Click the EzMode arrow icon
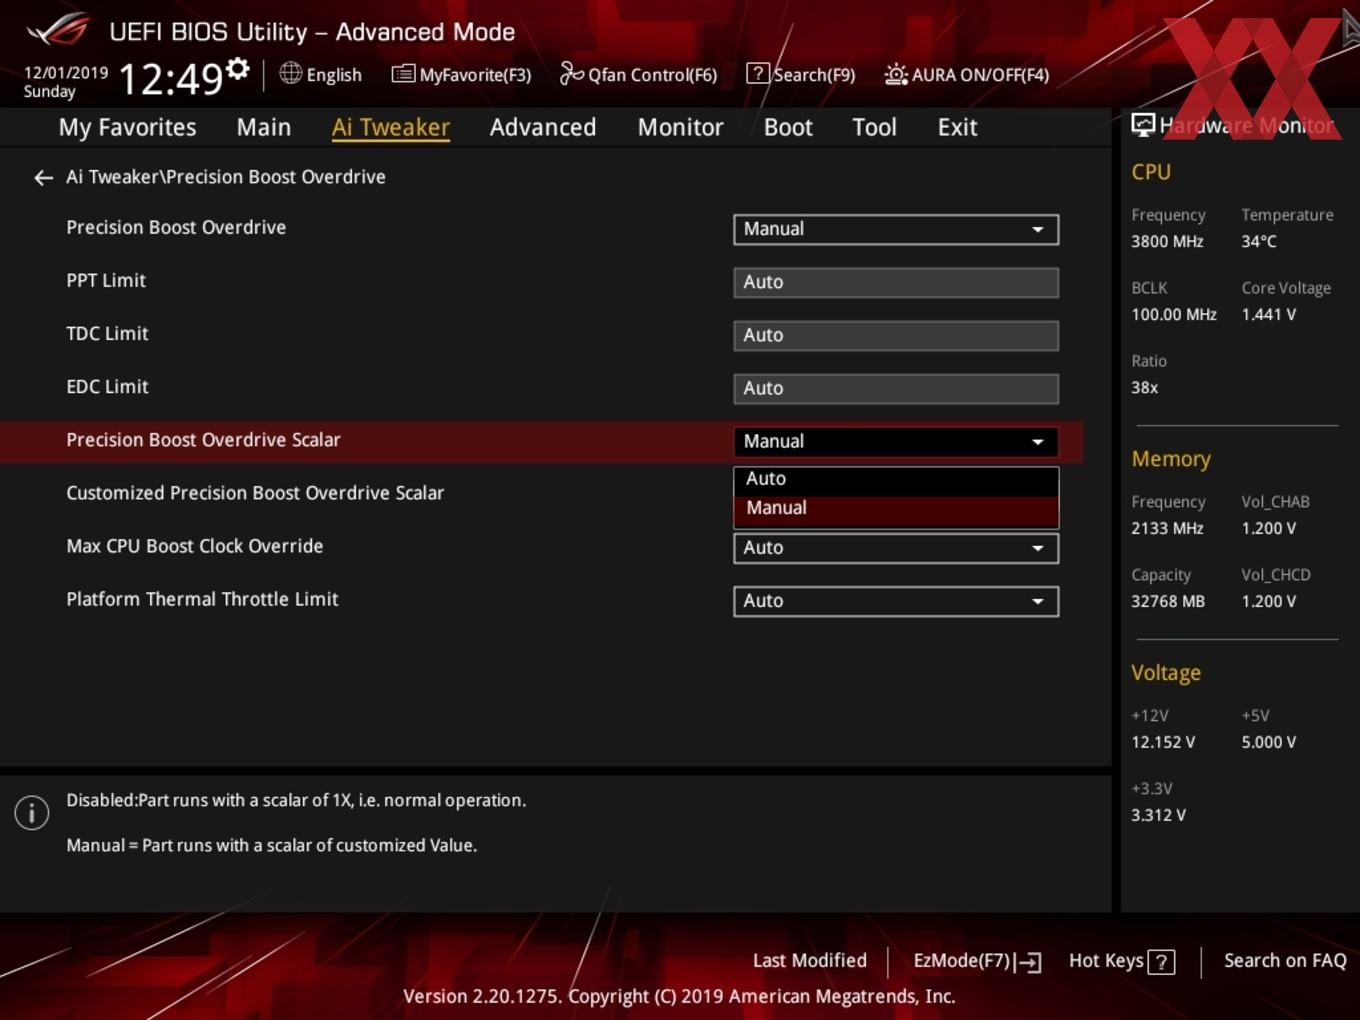Image resolution: width=1360 pixels, height=1020 pixels. [x=1029, y=962]
